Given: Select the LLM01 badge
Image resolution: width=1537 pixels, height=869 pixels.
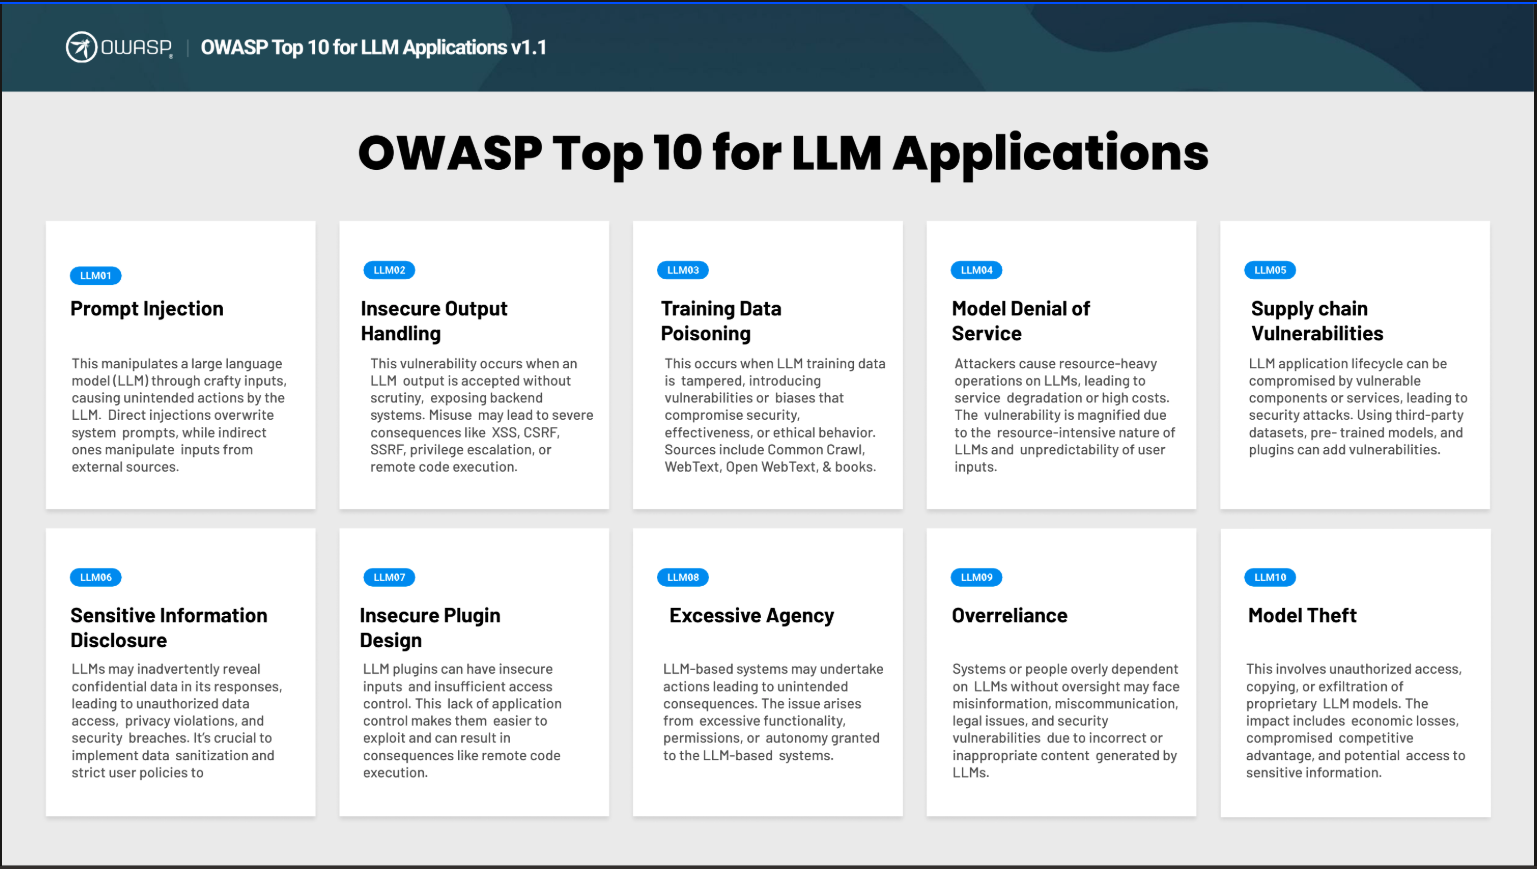Looking at the screenshot, I should 96,276.
